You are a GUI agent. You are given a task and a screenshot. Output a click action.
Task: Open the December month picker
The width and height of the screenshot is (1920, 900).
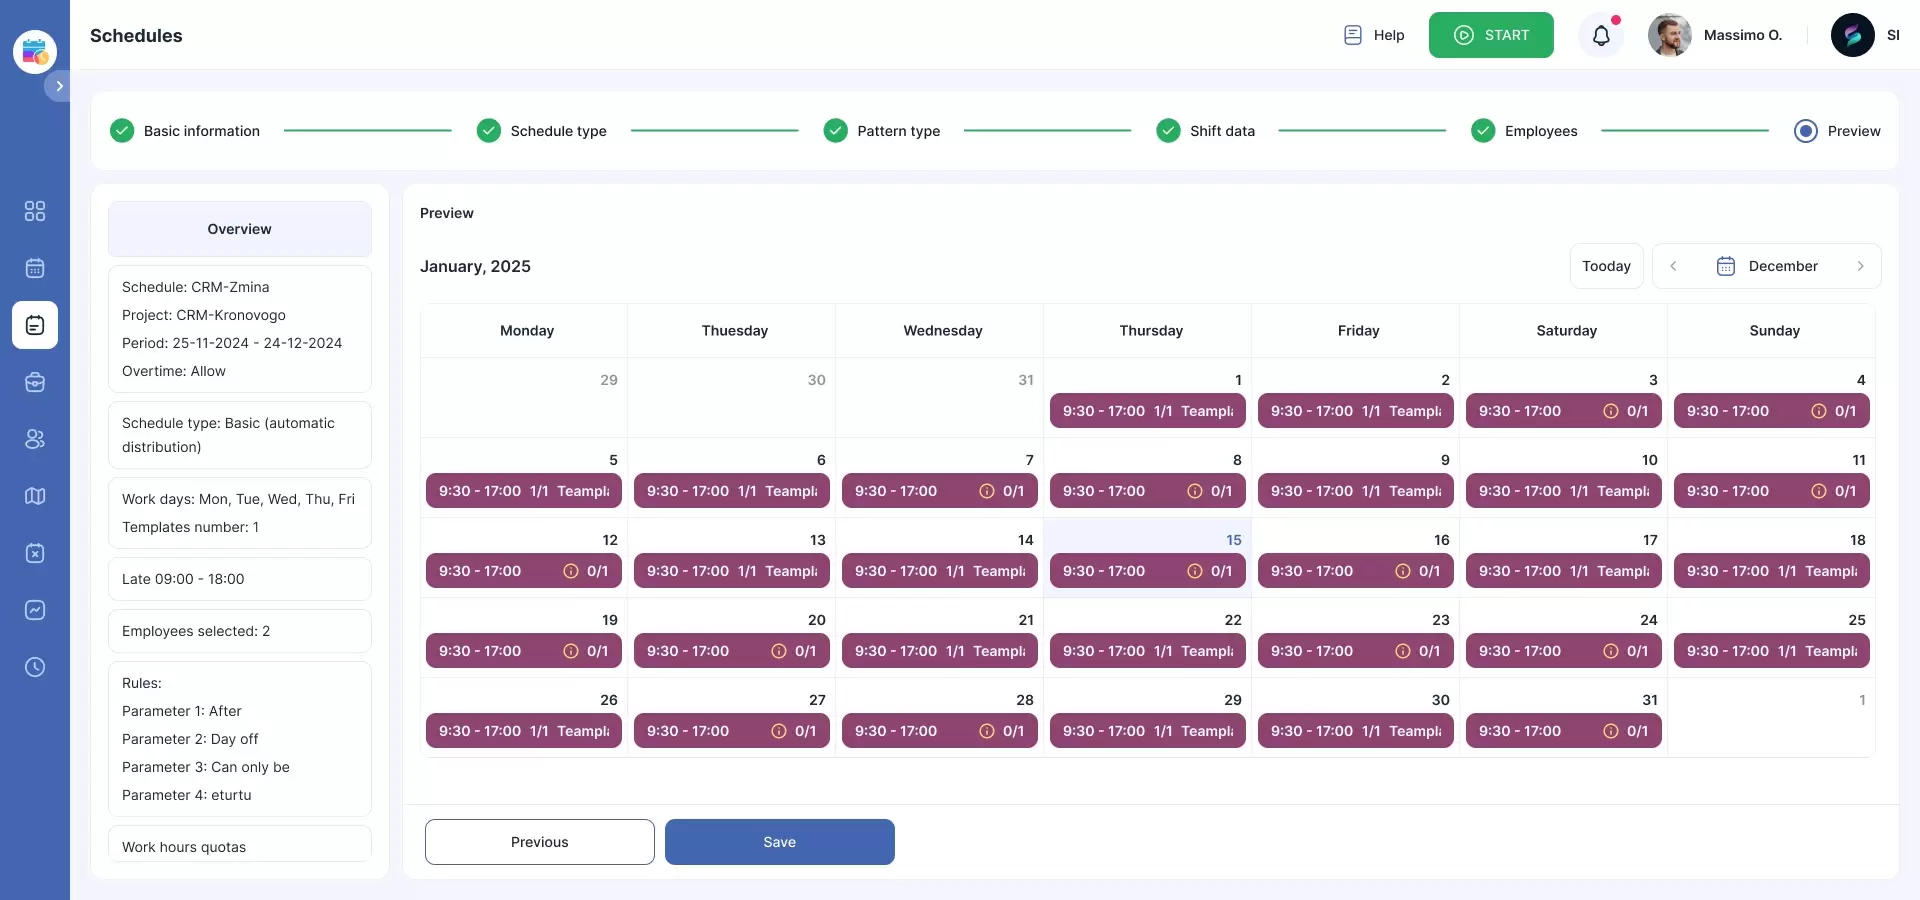(1767, 266)
